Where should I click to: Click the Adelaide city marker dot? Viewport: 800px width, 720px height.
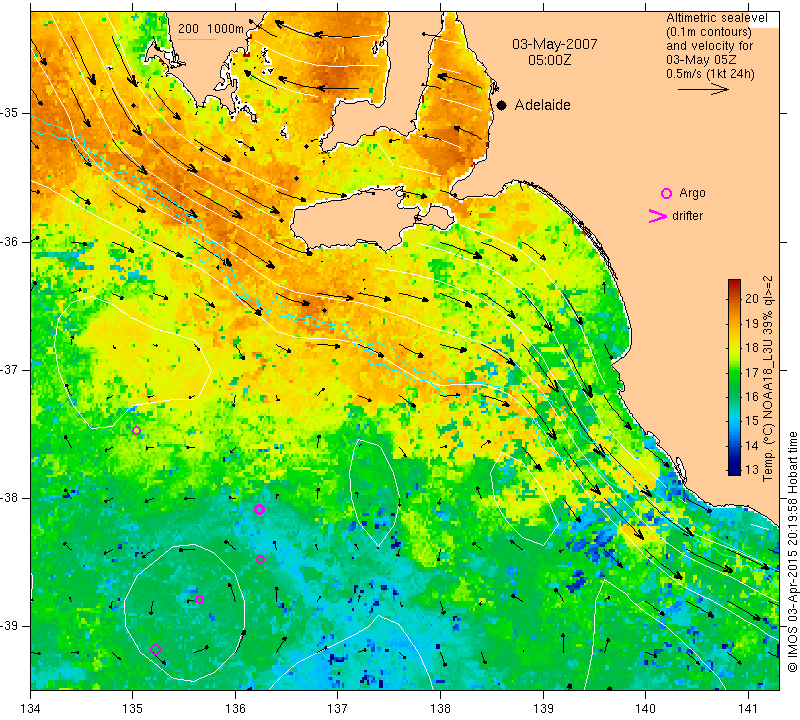click(x=502, y=105)
